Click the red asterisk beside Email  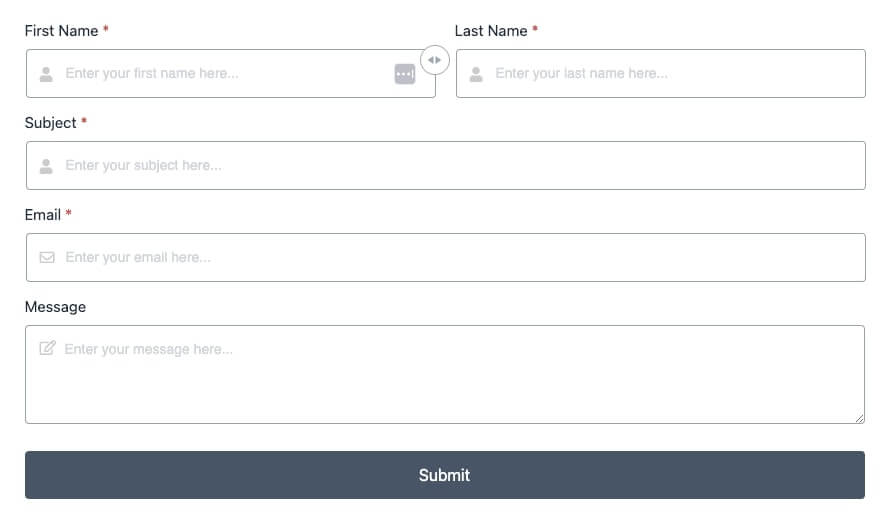click(x=68, y=214)
